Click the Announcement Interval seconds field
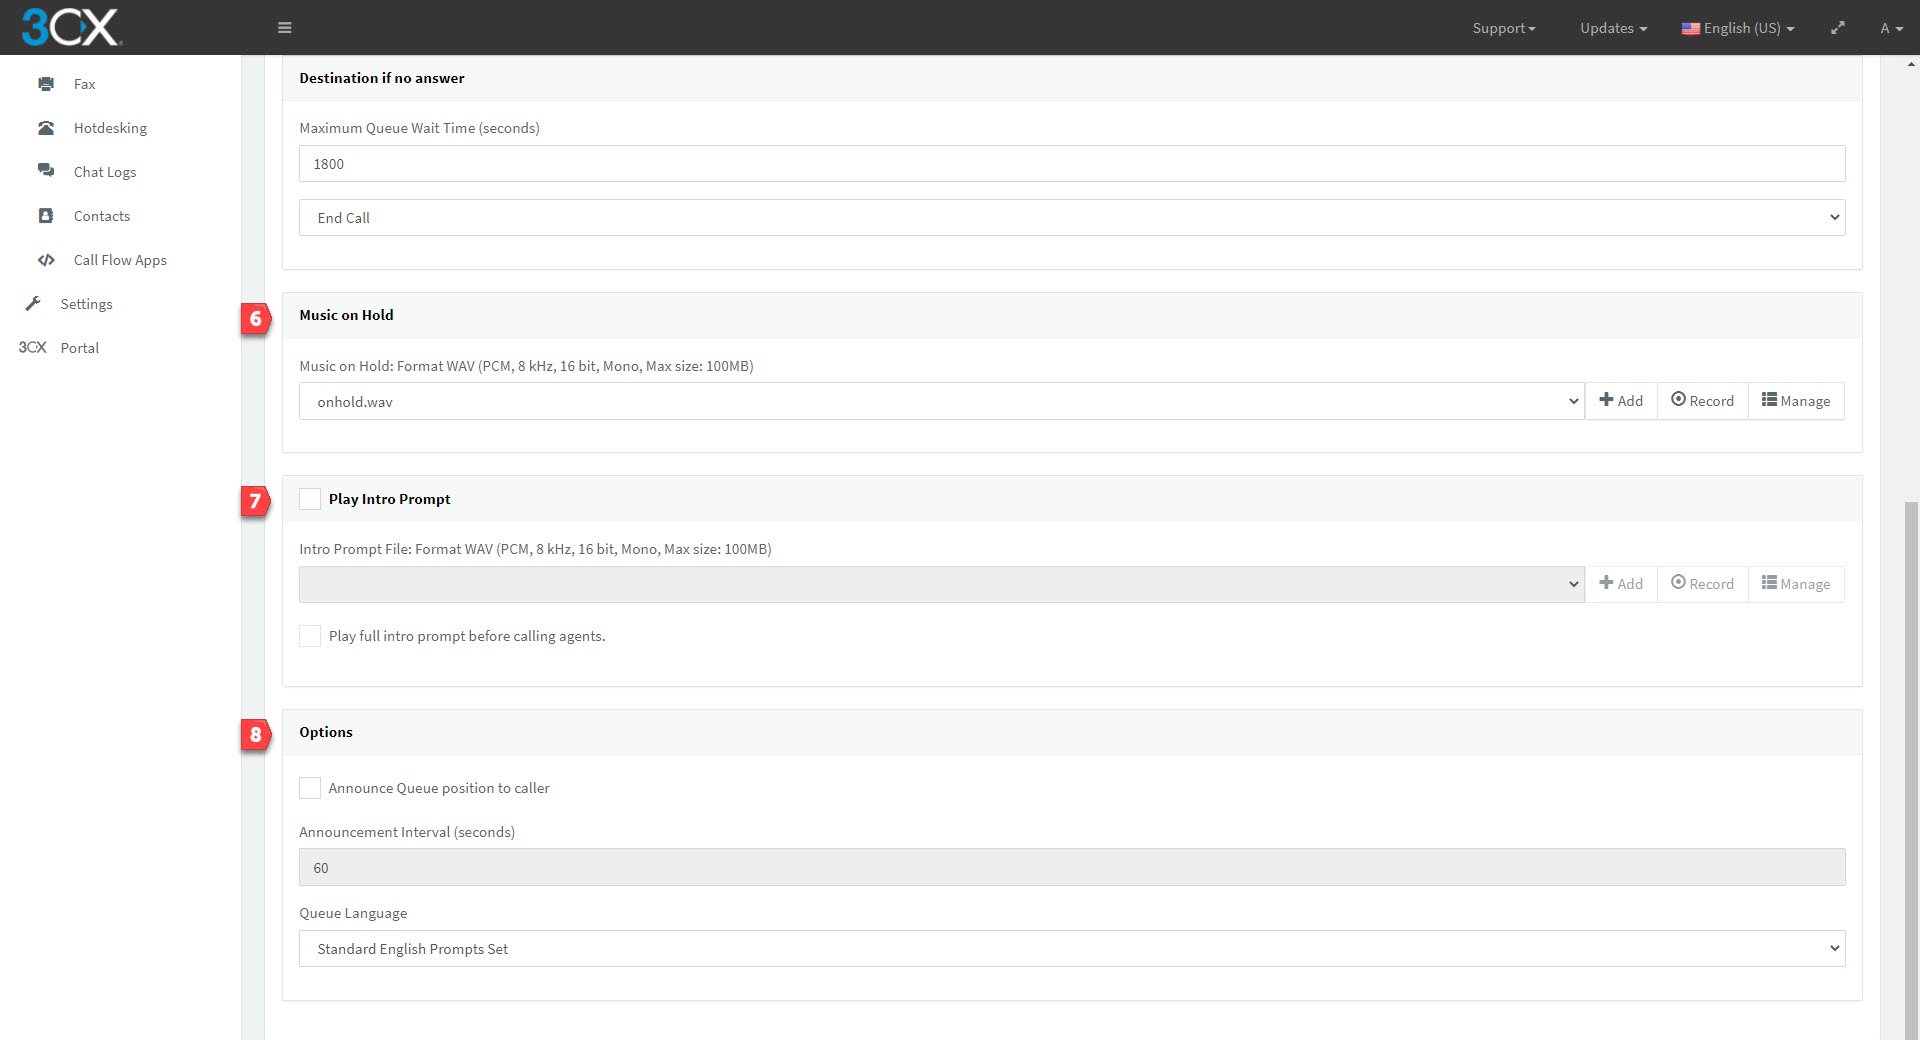Viewport: 1920px width, 1040px height. pos(1072,868)
